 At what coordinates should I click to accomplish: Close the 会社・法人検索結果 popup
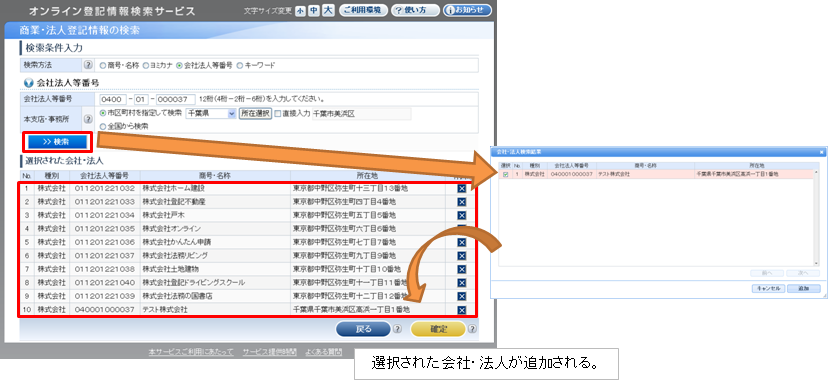tap(821, 152)
